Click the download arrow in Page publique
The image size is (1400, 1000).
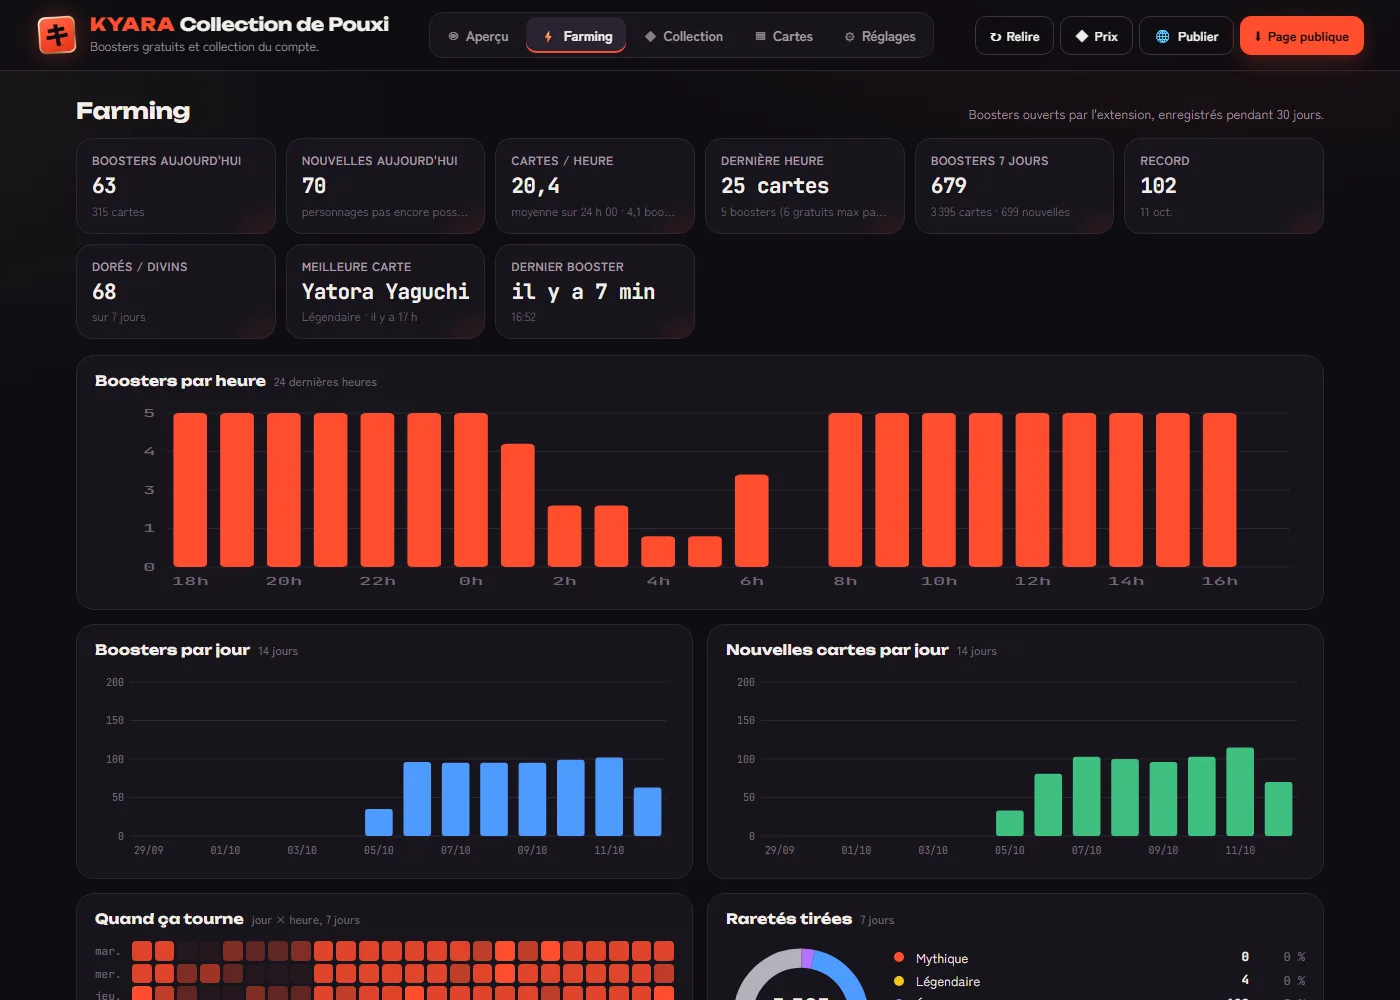pyautogui.click(x=1257, y=36)
